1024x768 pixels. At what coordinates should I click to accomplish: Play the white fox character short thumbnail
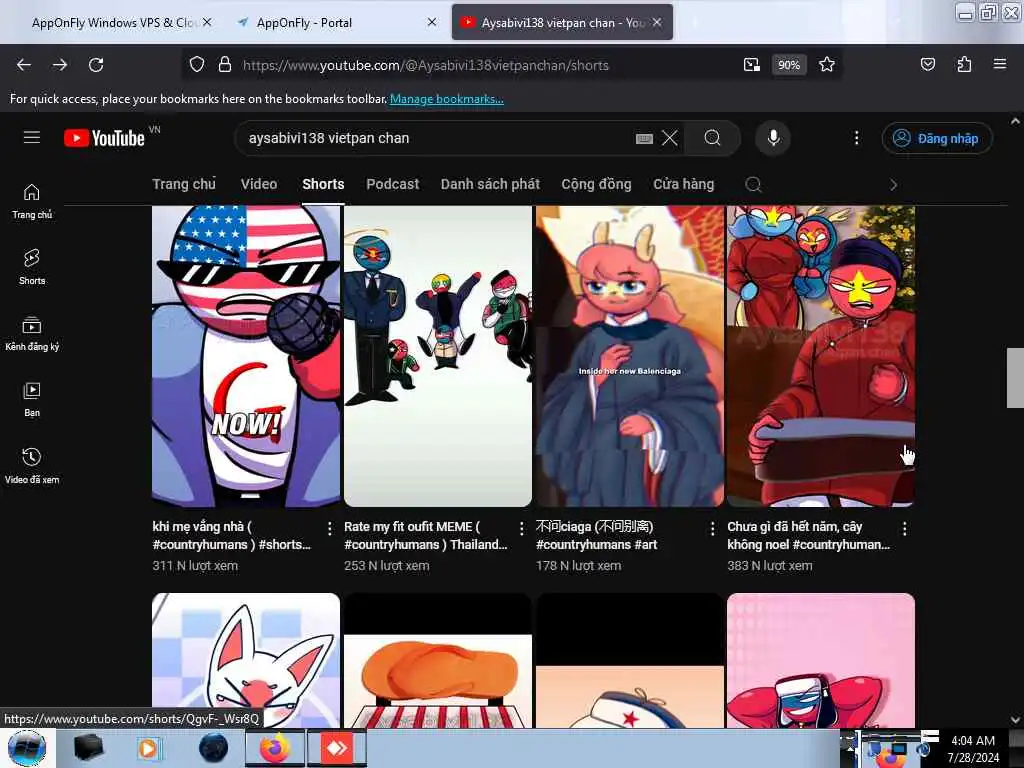pos(246,660)
